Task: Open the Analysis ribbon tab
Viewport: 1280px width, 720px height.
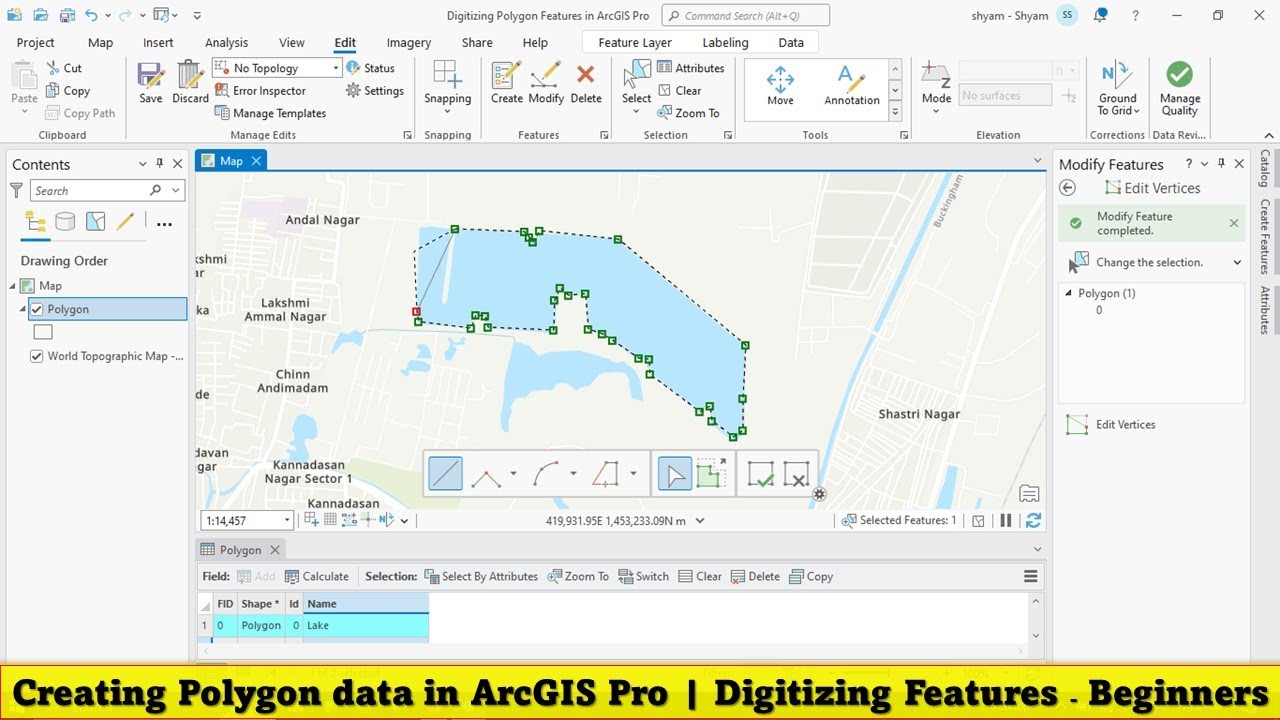Action: [226, 43]
